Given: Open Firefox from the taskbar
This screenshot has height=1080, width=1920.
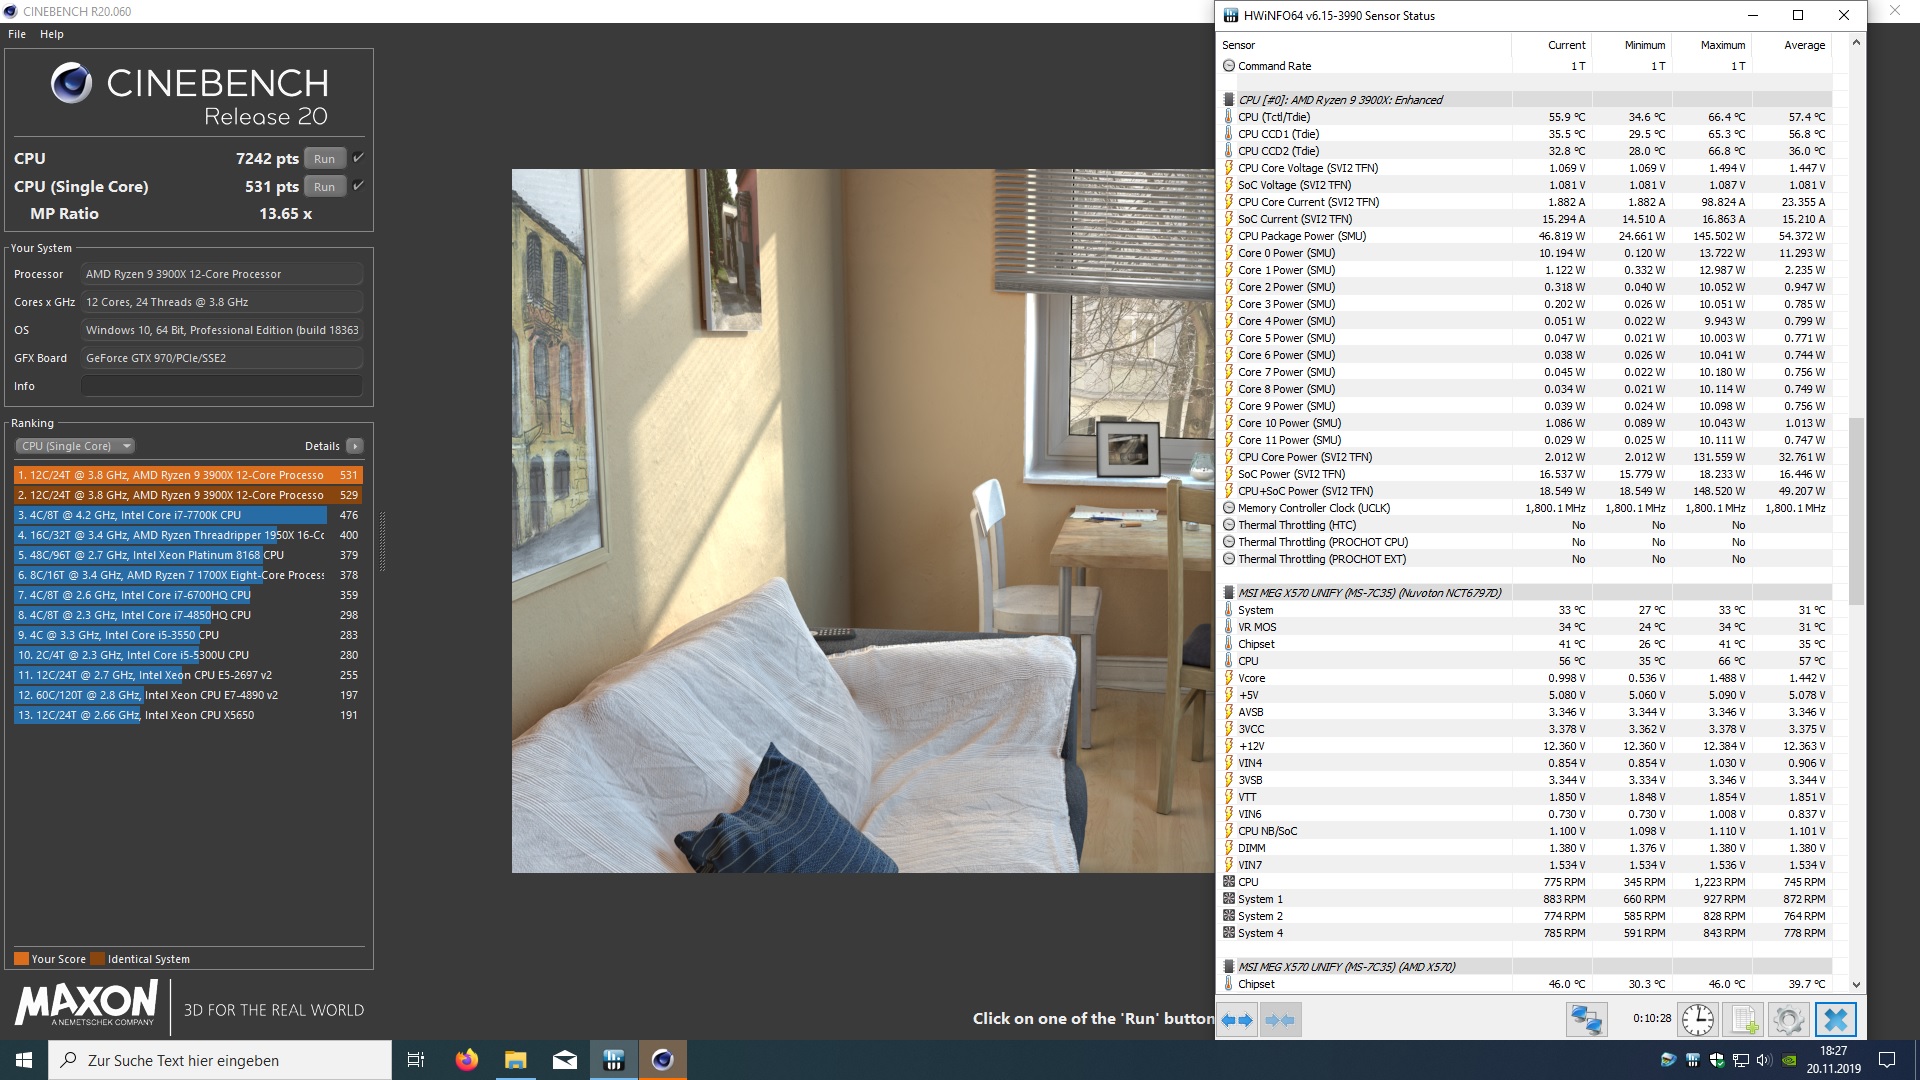Looking at the screenshot, I should pos(466,1060).
